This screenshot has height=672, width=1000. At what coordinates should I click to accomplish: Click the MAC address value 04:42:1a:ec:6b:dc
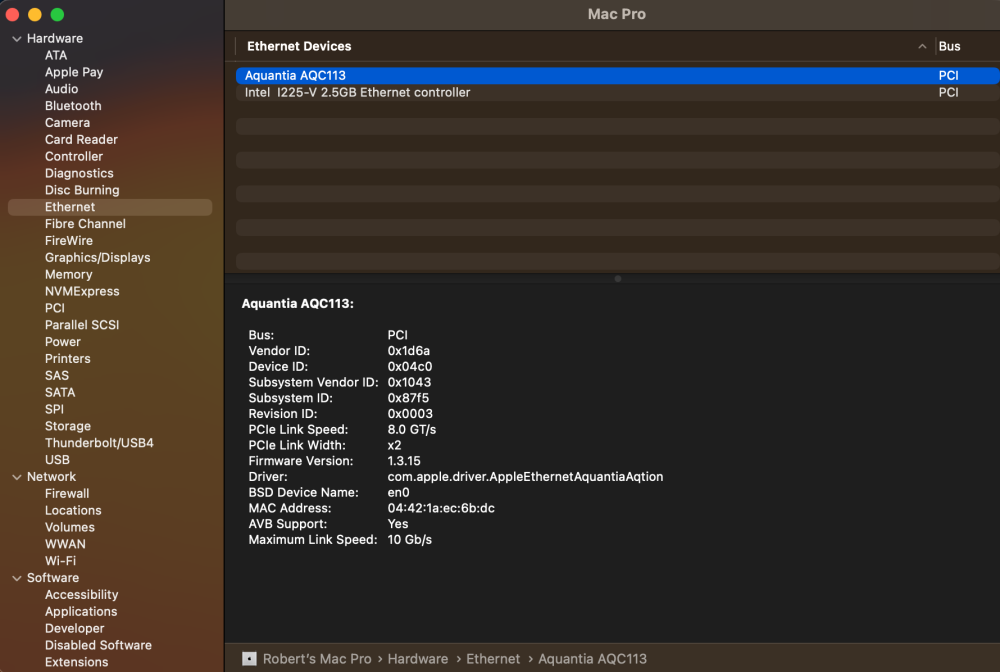(441, 508)
